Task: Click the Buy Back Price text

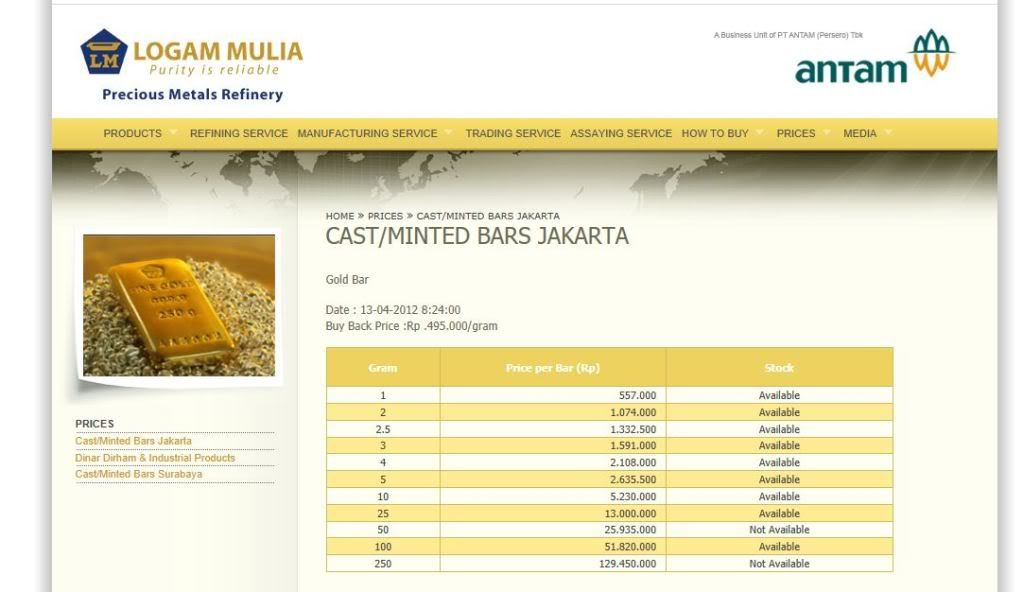Action: [411, 326]
